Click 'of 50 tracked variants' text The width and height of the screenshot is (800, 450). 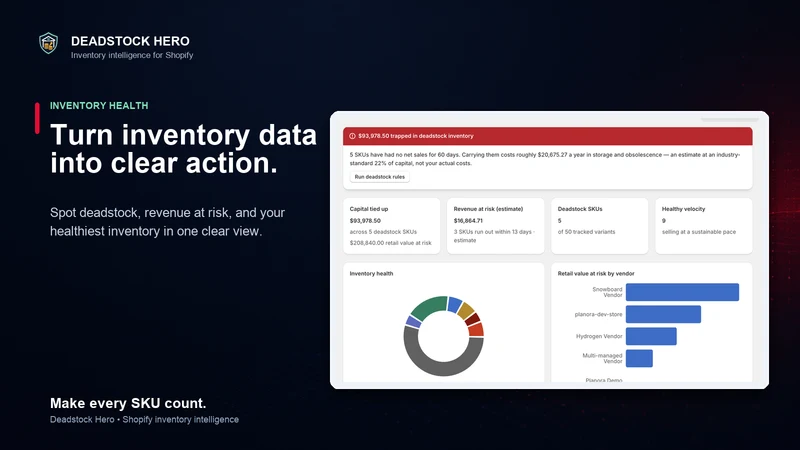point(586,232)
